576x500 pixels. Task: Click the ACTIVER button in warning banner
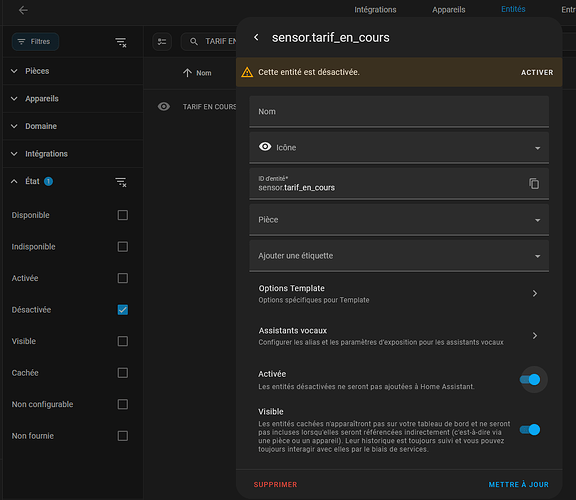tap(537, 72)
